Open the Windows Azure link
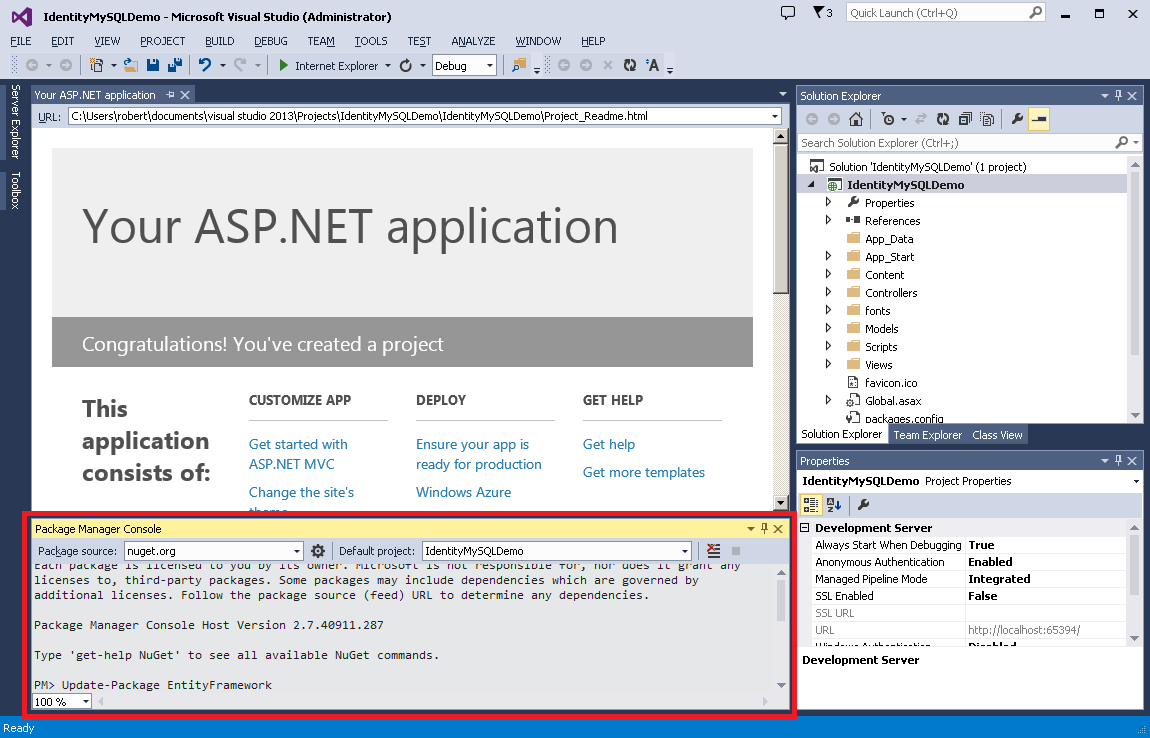Screen dimensions: 1150x738 463,492
